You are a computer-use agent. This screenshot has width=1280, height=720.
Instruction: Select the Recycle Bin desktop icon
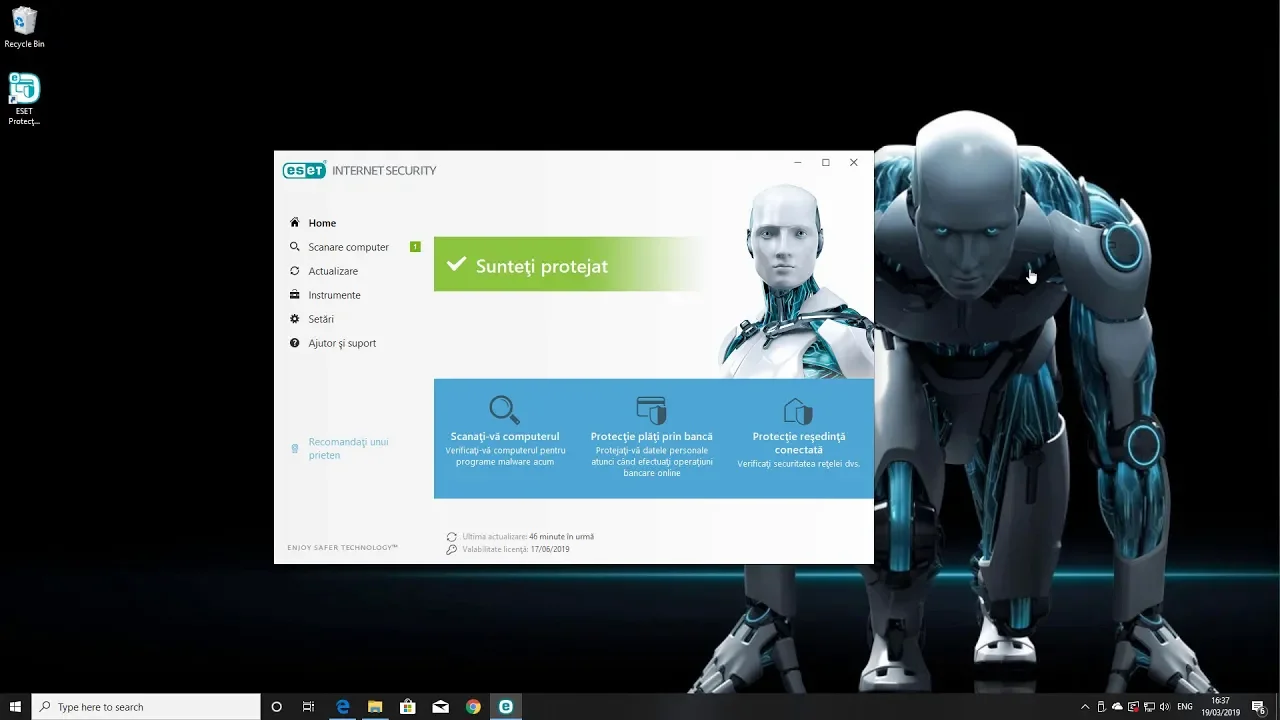(24, 27)
